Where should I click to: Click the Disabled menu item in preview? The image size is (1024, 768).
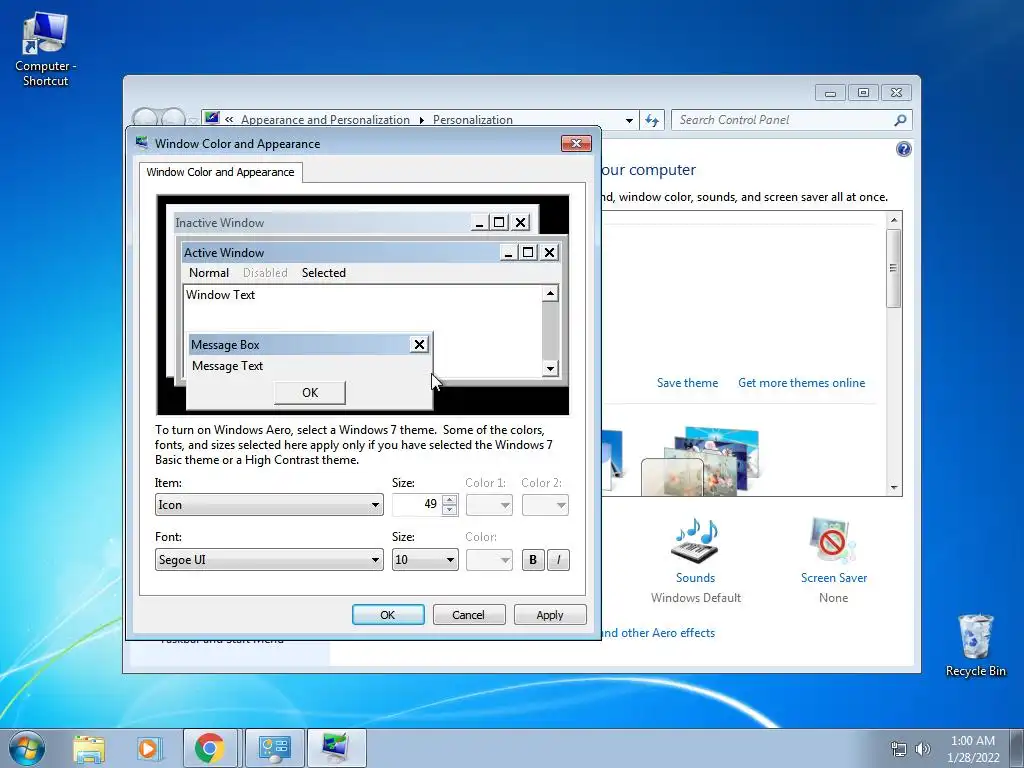coord(265,273)
